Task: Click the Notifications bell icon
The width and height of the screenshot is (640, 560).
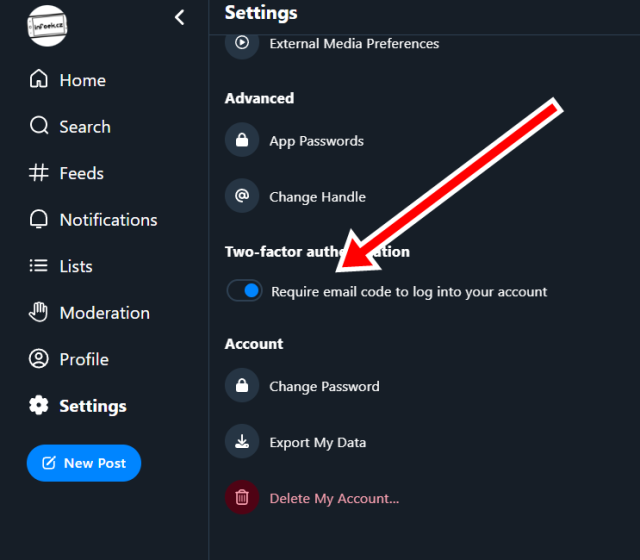Action: pyautogui.click(x=39, y=220)
